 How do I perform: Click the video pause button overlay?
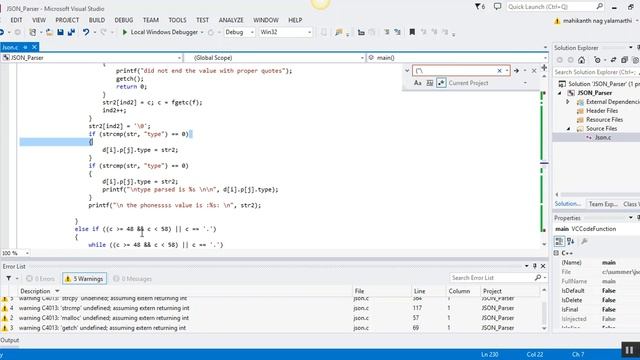[x=629, y=350]
